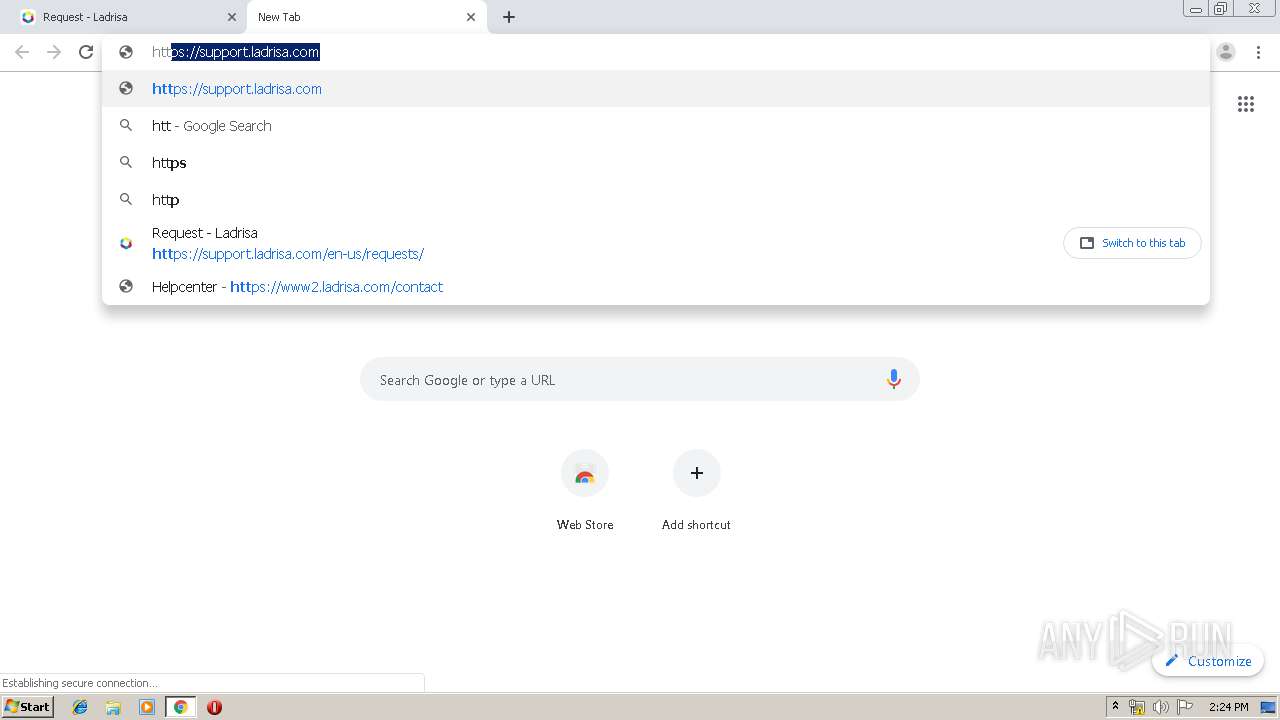
Task: Launch Internet Explorer from the taskbar
Action: tap(80, 707)
